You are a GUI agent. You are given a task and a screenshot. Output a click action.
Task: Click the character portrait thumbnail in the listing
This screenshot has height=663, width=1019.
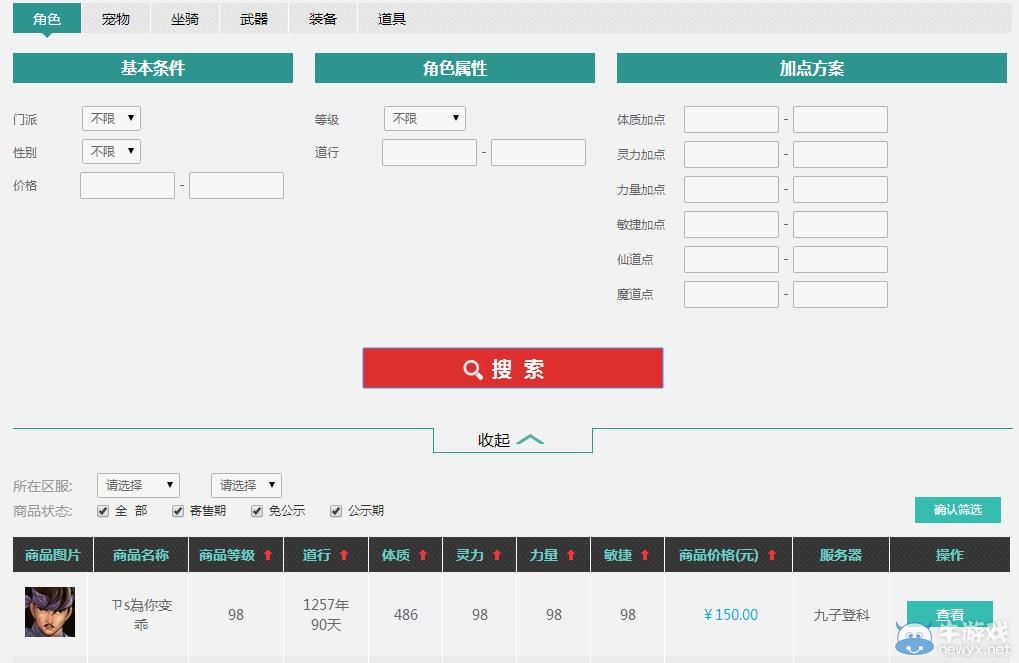(x=51, y=611)
